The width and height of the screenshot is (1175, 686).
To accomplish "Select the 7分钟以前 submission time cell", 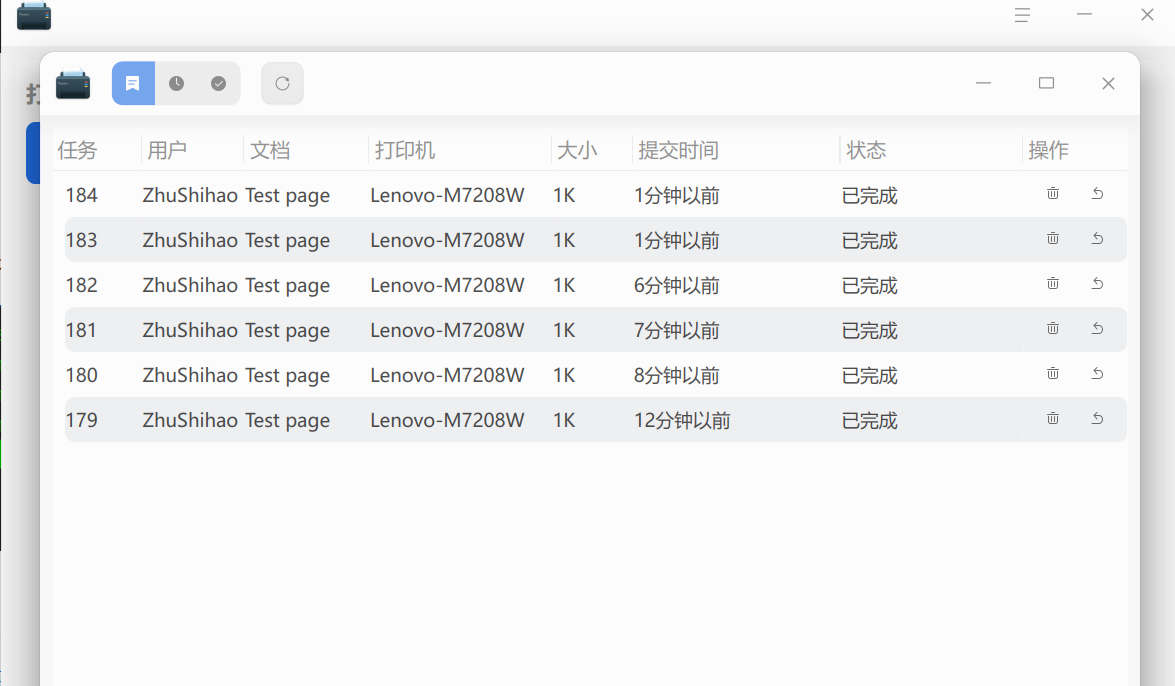I will click(677, 331).
